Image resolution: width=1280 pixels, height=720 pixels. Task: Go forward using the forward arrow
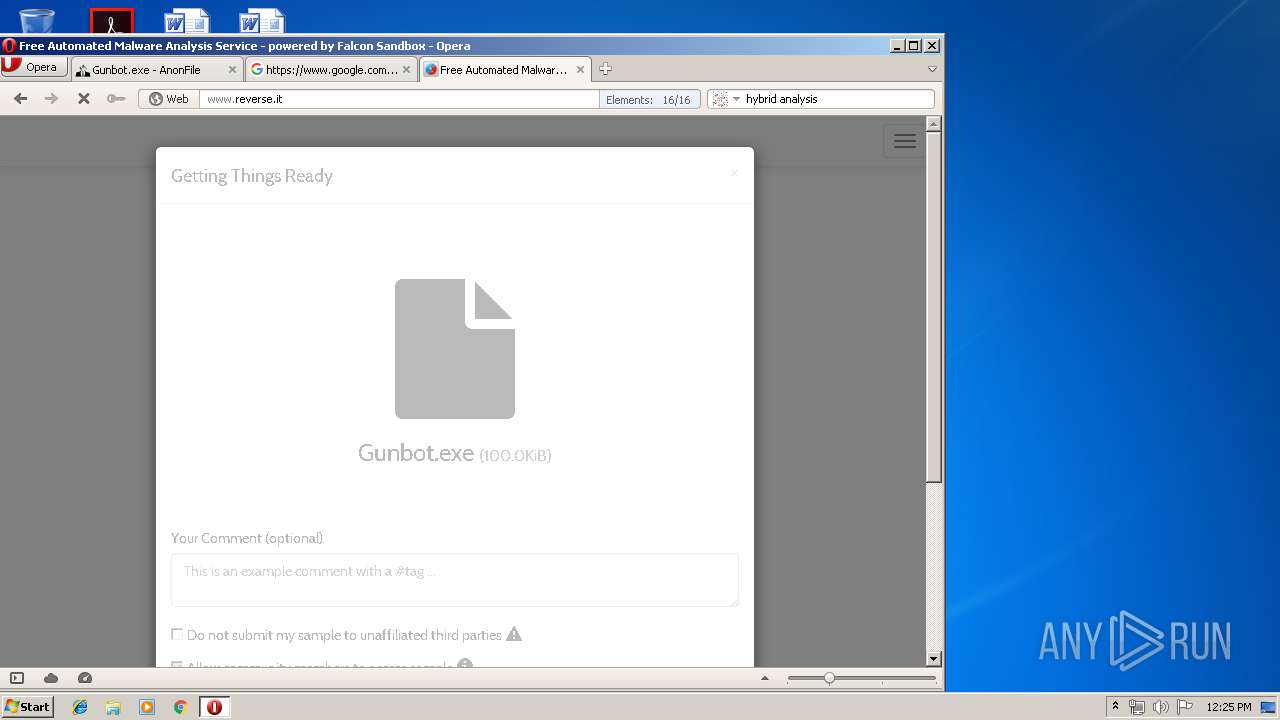coord(51,98)
